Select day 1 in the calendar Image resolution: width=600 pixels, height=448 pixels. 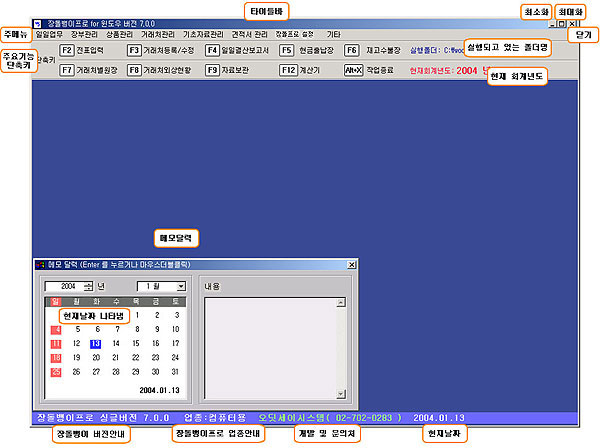137,315
